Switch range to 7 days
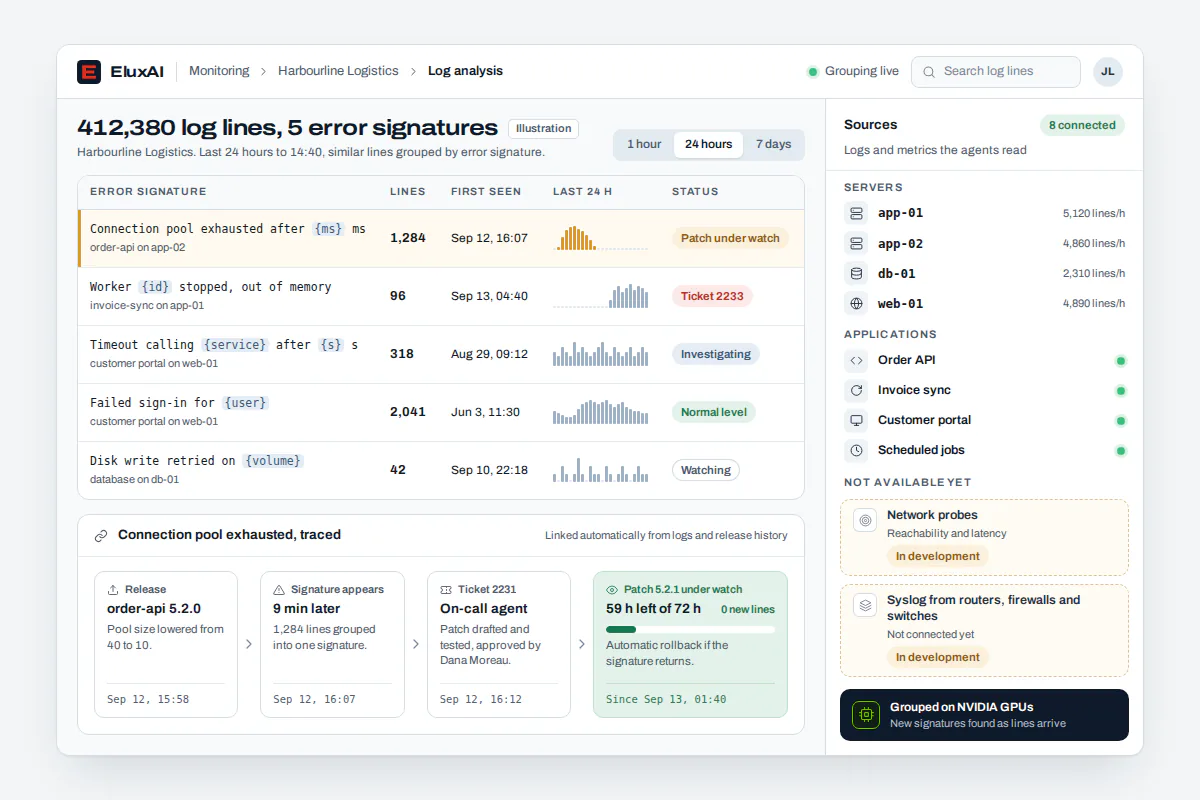 point(773,144)
